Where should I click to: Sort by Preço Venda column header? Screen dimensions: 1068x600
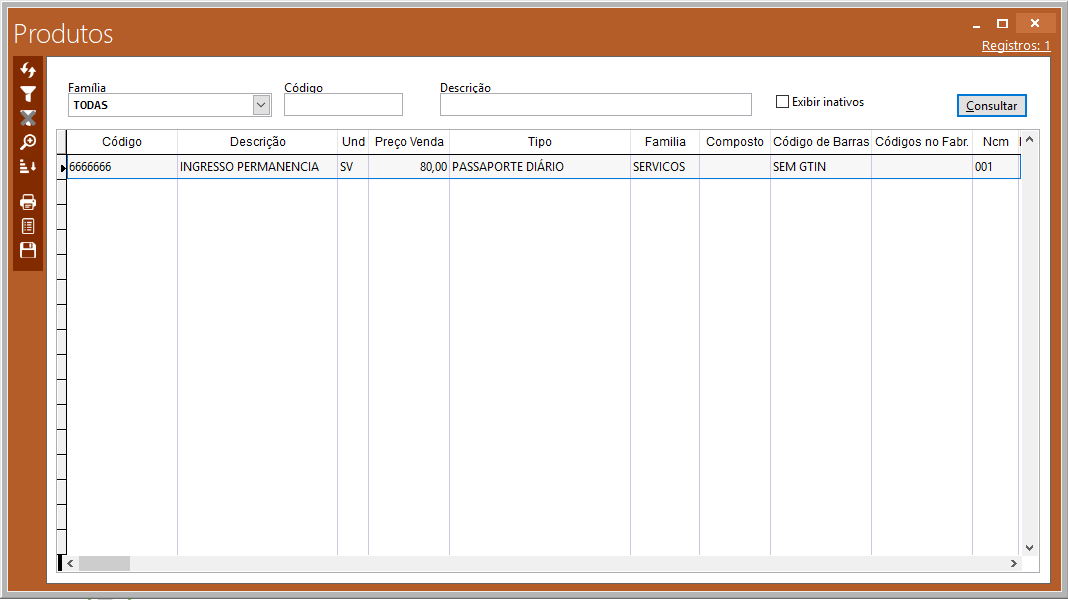point(409,142)
